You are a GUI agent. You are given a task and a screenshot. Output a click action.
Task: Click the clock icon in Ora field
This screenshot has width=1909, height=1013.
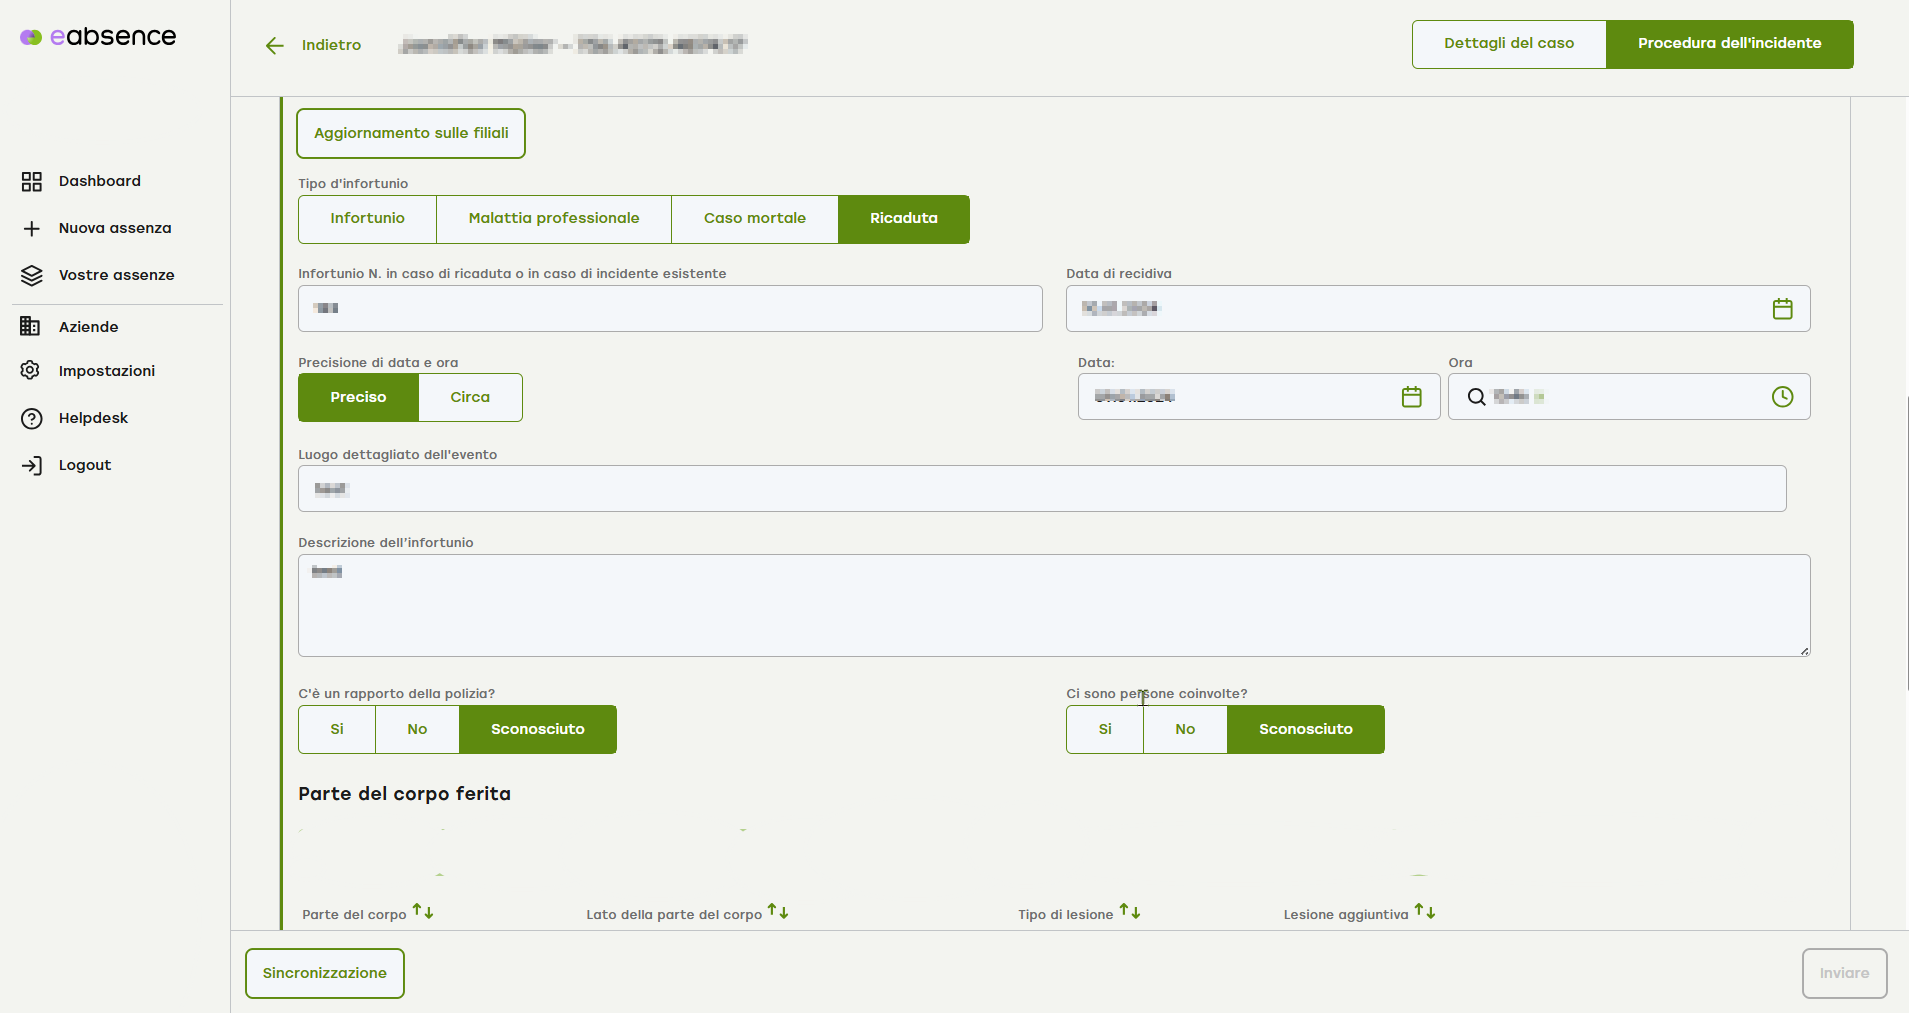coord(1782,396)
